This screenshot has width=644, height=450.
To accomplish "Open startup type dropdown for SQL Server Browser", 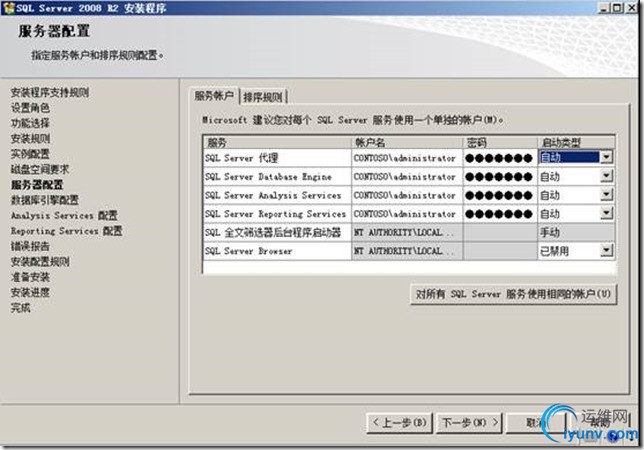I will coord(606,250).
